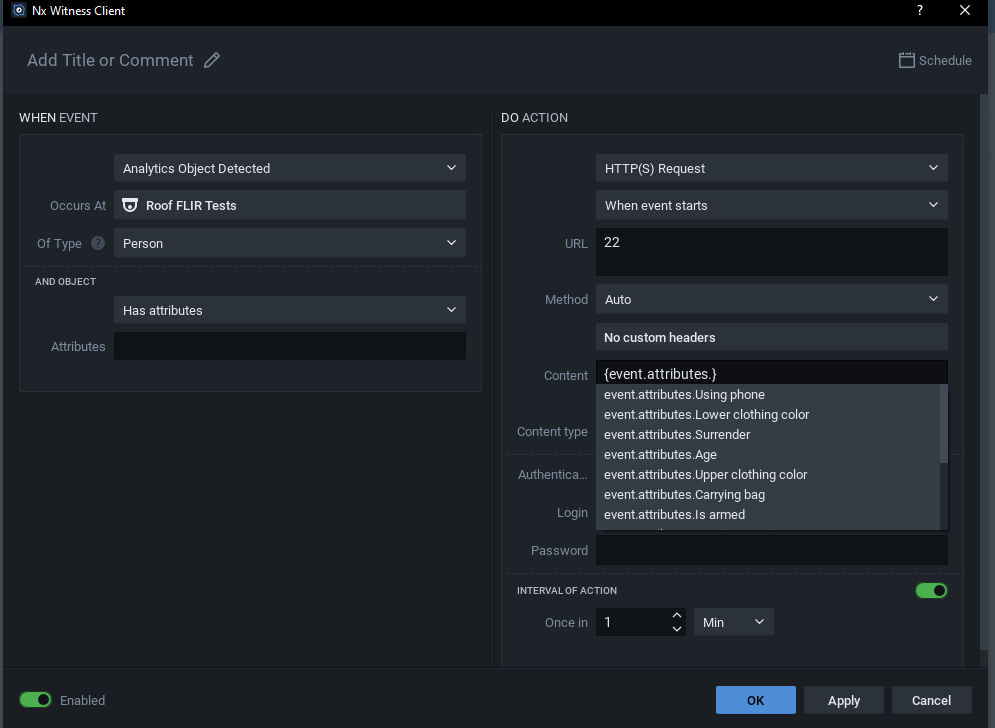Click the Attributes input field
The width and height of the screenshot is (995, 728).
pyautogui.click(x=290, y=346)
